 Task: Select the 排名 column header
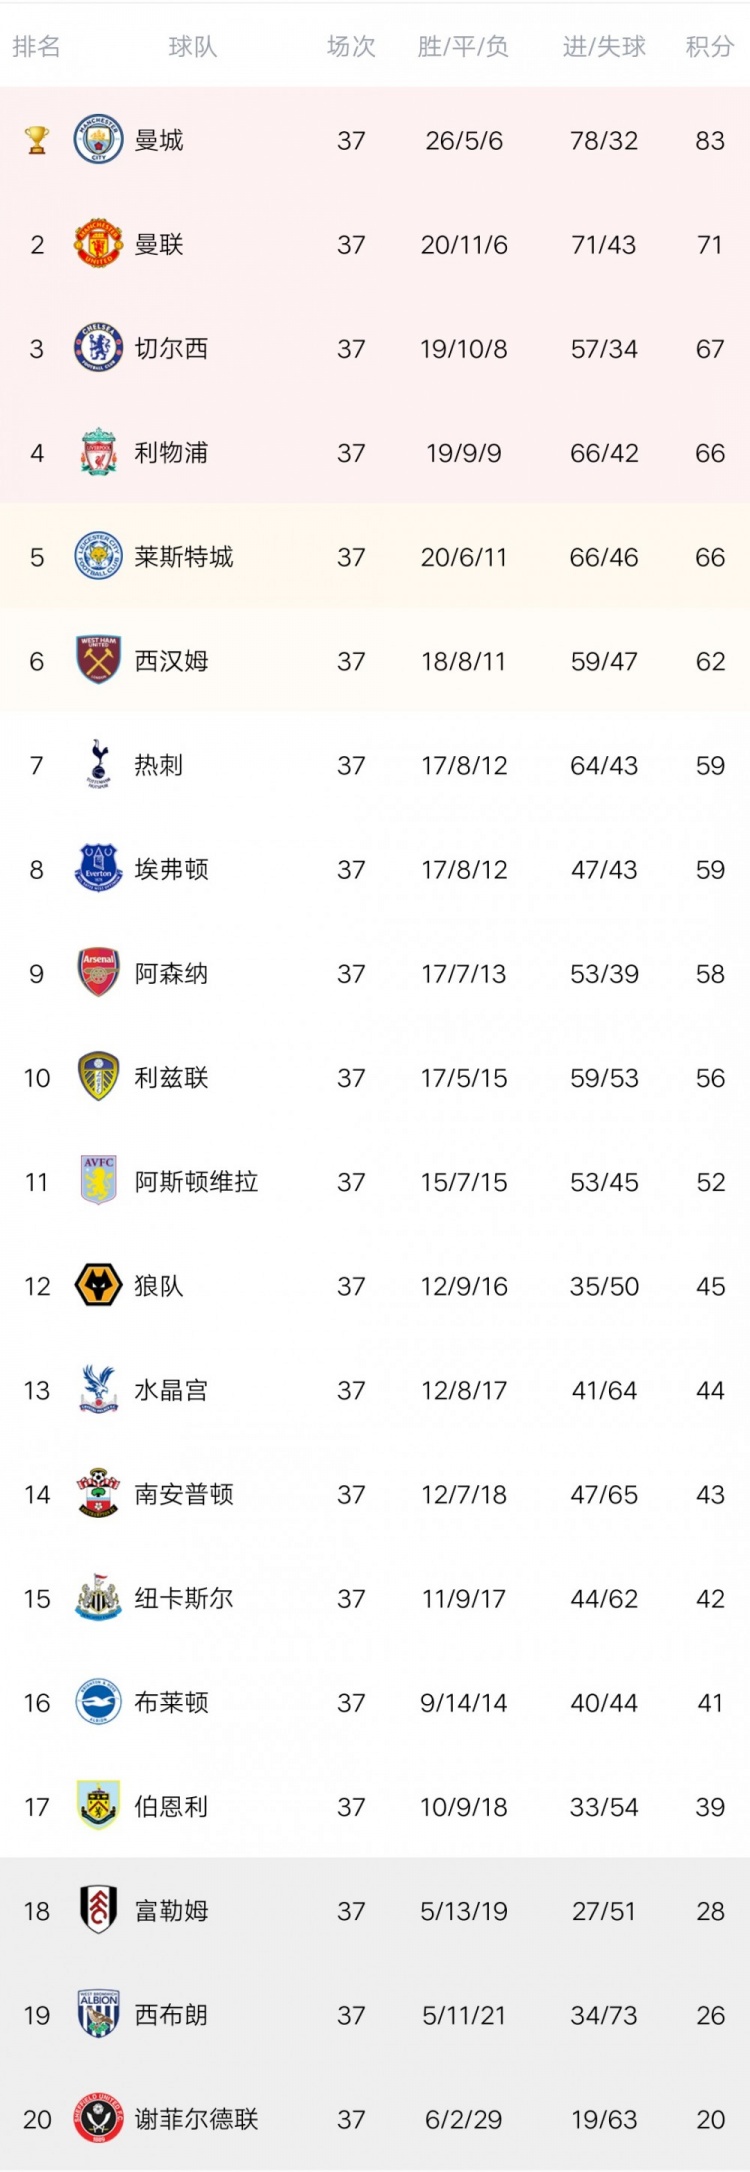click(37, 47)
